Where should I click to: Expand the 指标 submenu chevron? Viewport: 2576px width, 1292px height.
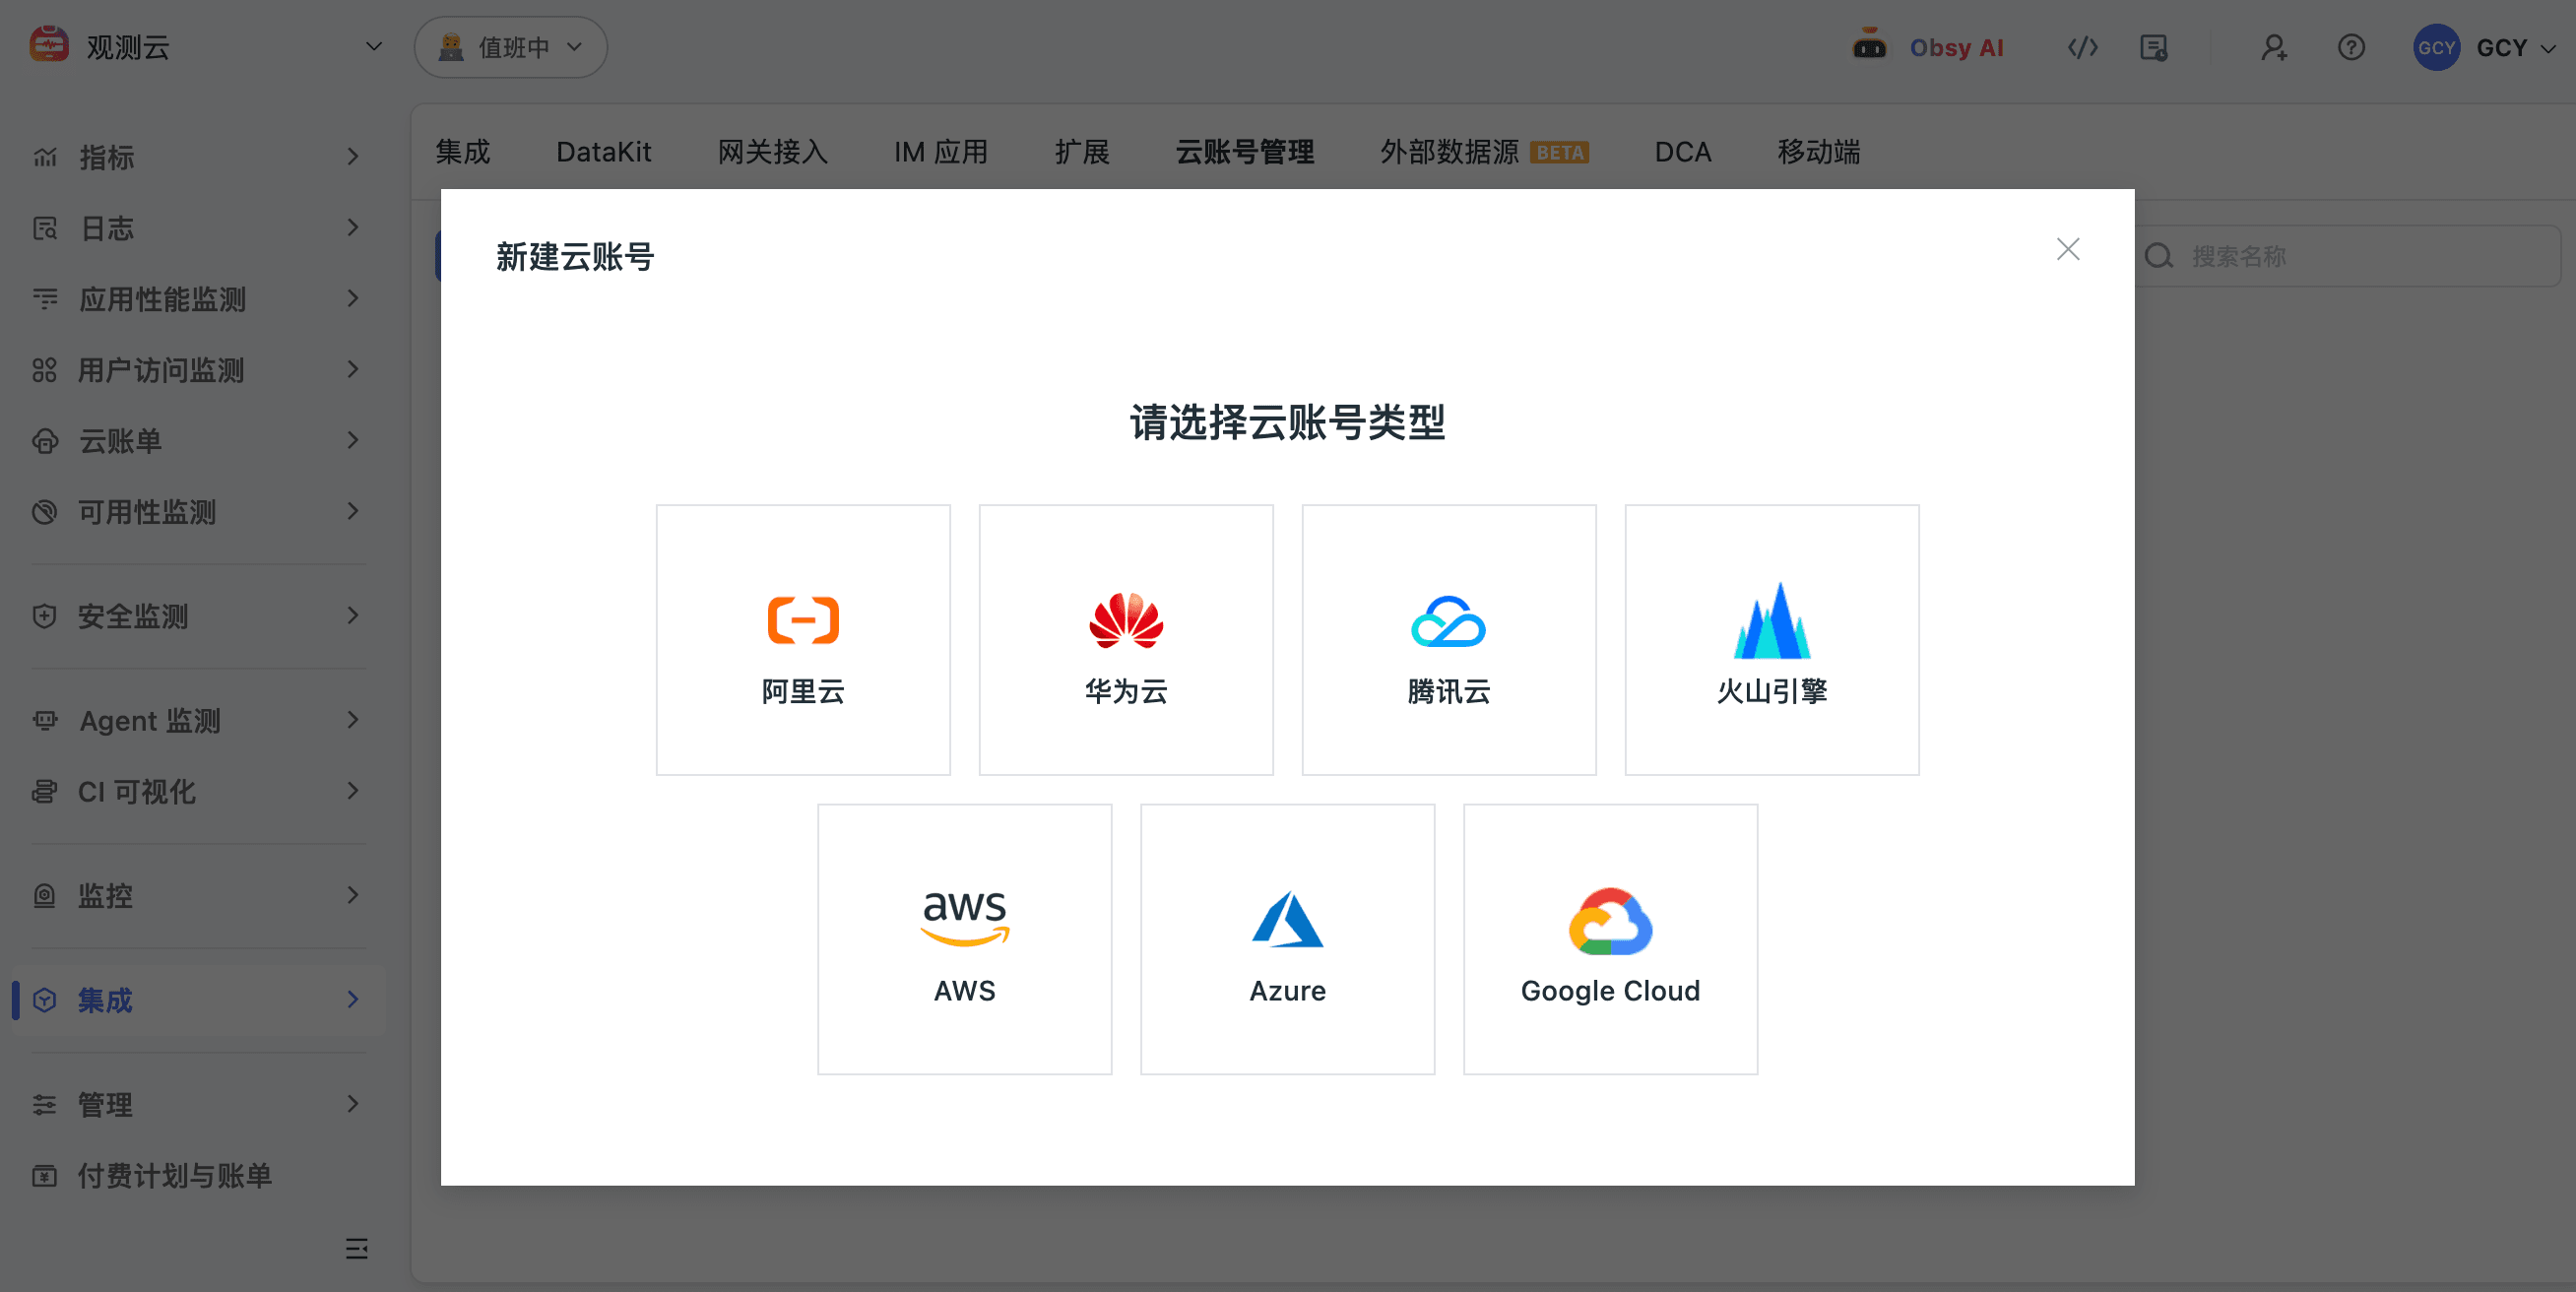click(x=352, y=157)
